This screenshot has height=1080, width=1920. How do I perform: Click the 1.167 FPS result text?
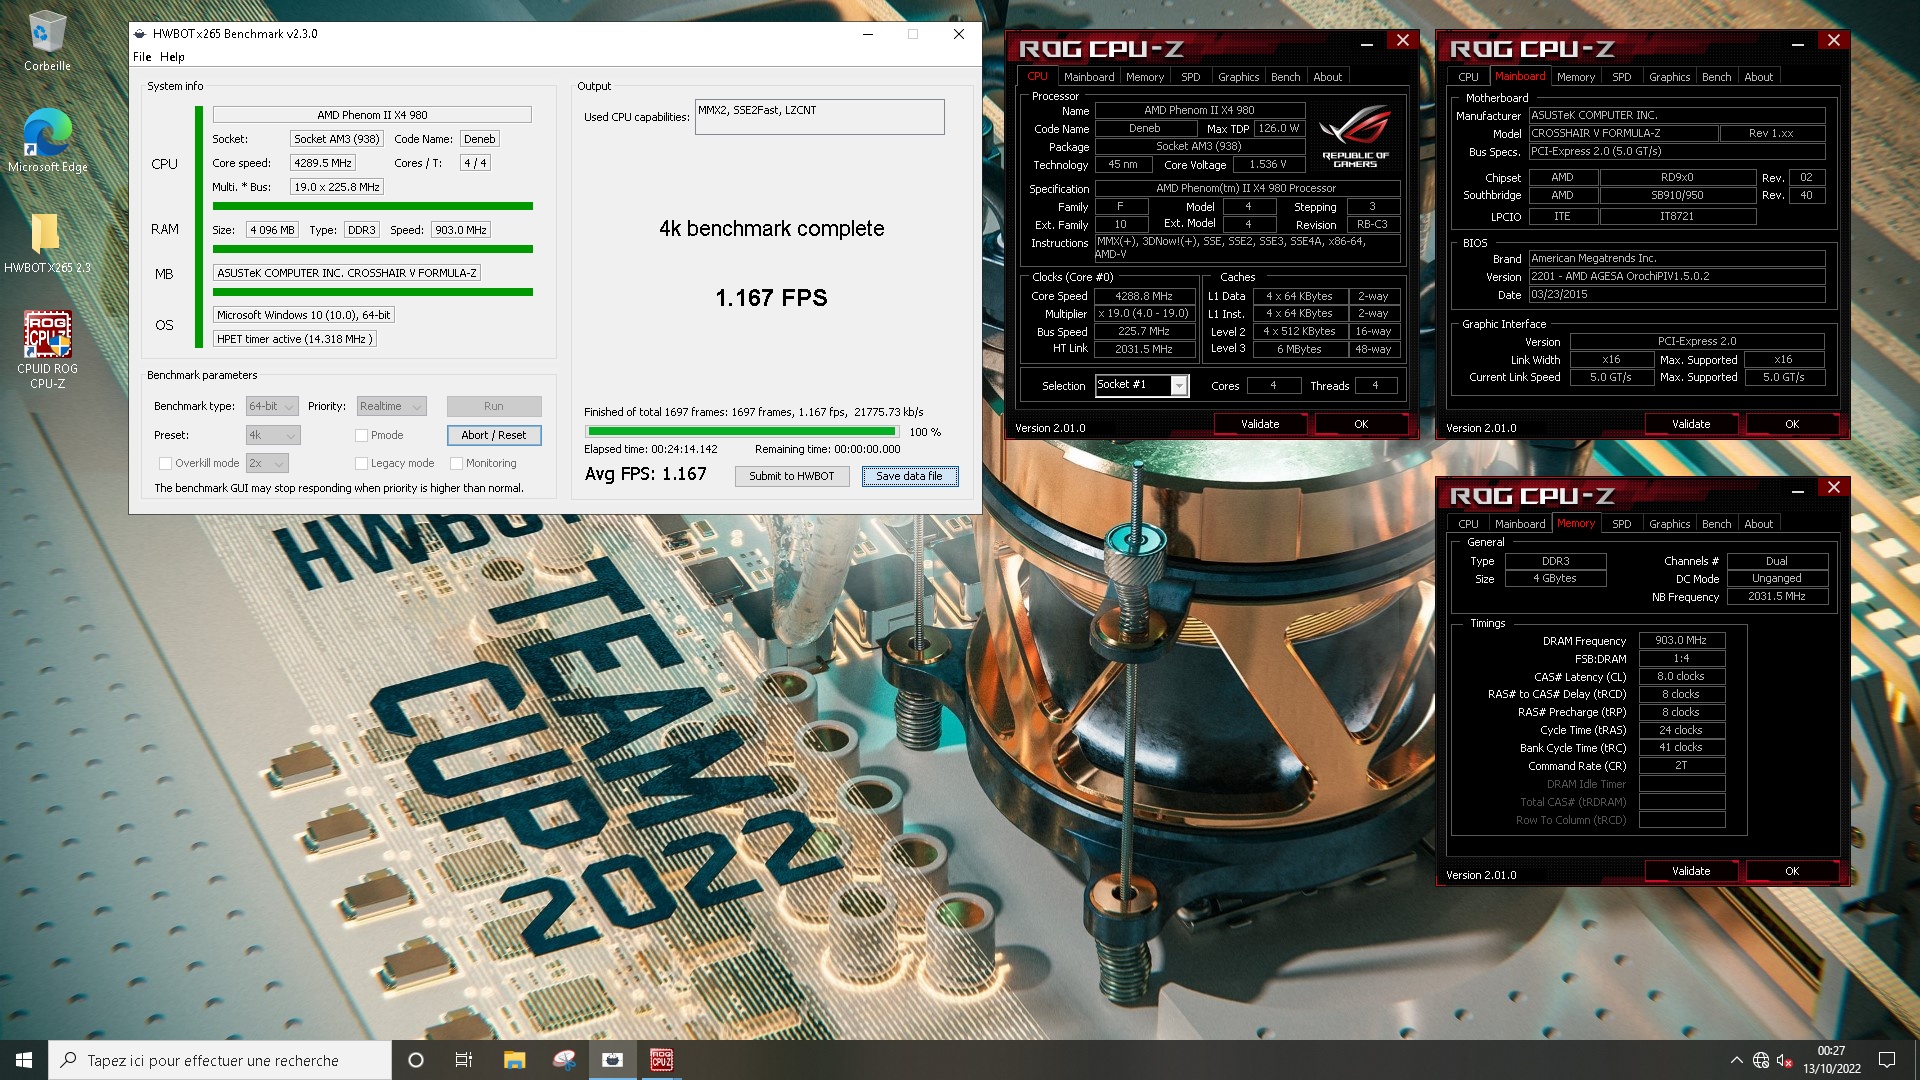(771, 298)
